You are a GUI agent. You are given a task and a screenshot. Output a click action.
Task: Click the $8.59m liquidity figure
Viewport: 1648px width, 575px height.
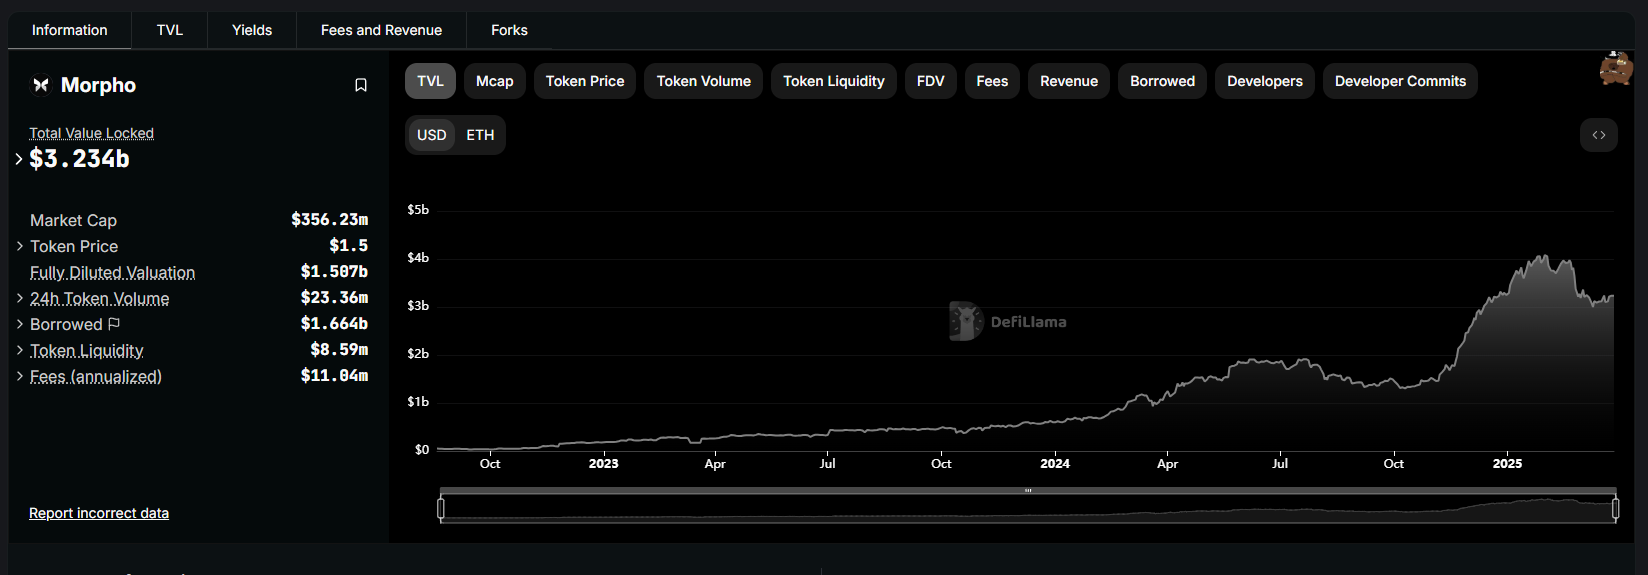point(339,349)
